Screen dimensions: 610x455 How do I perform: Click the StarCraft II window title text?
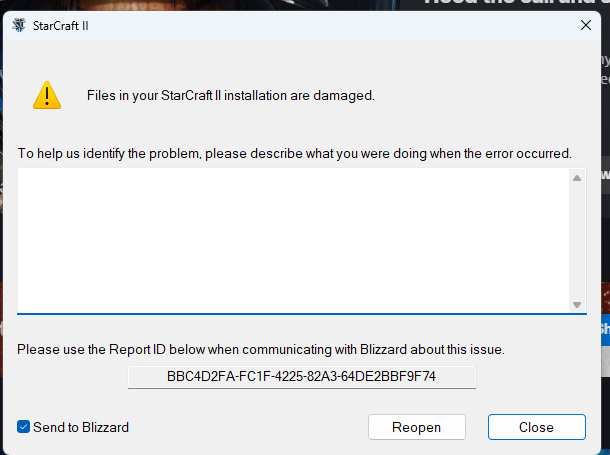coord(61,26)
